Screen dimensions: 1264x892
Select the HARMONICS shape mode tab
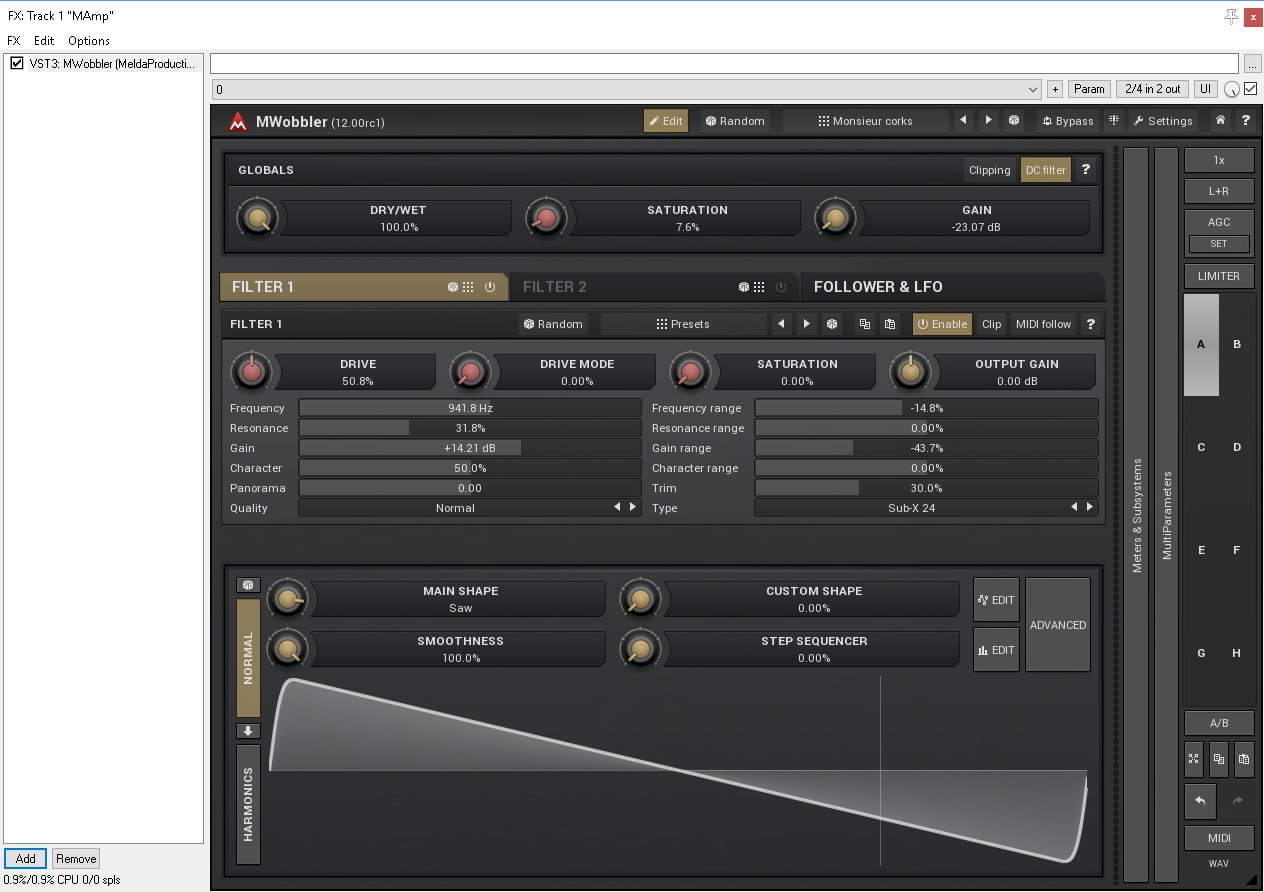coord(248,804)
